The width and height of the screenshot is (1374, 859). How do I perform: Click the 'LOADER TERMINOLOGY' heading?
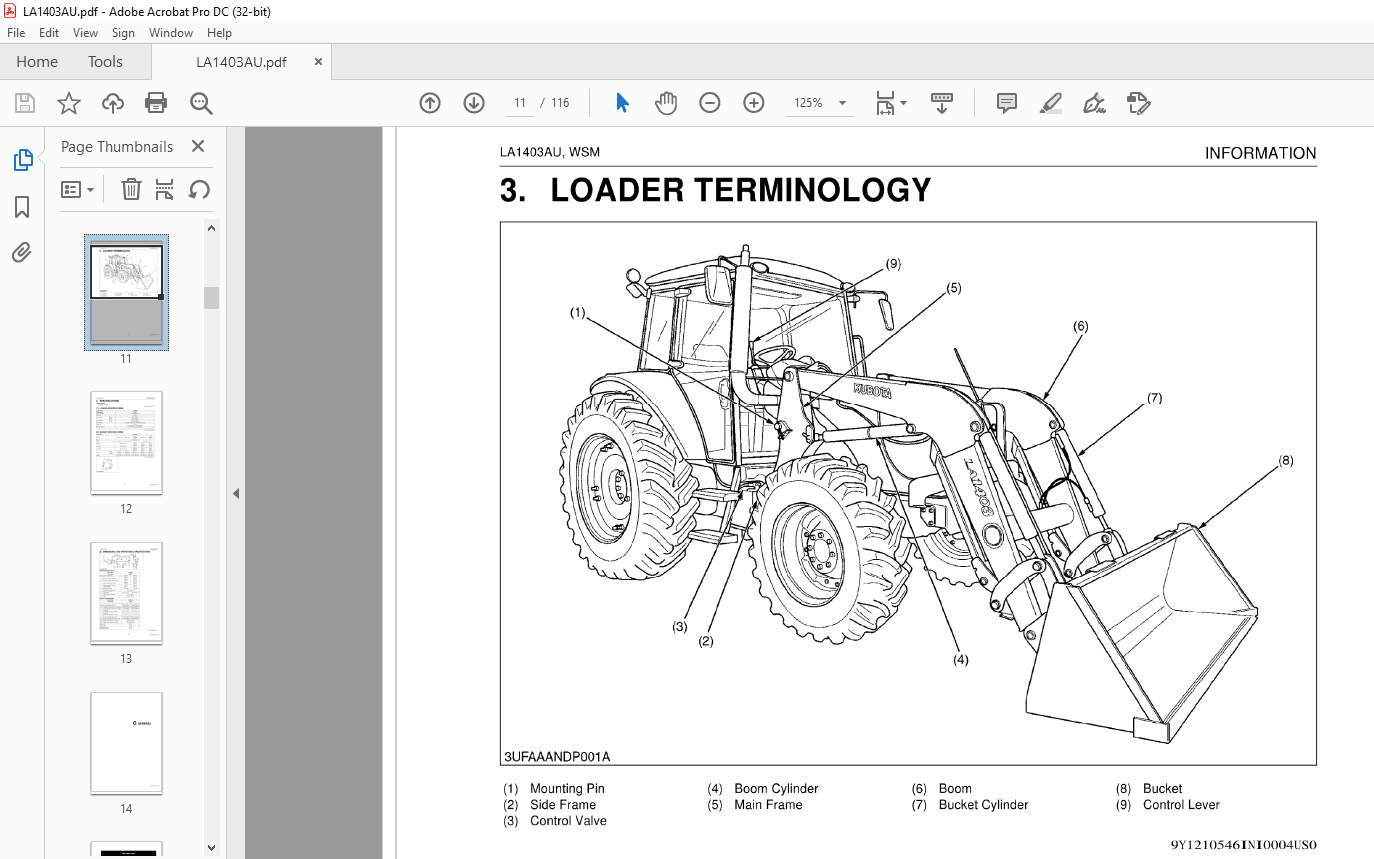click(x=741, y=190)
